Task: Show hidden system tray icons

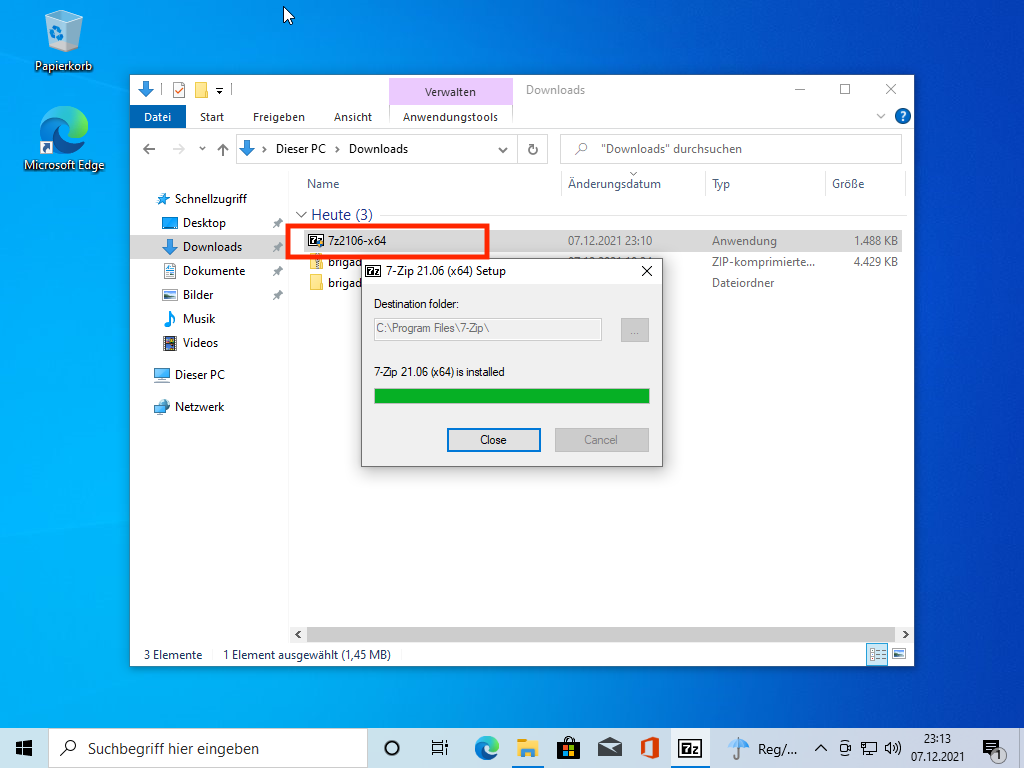Action: (x=821, y=748)
